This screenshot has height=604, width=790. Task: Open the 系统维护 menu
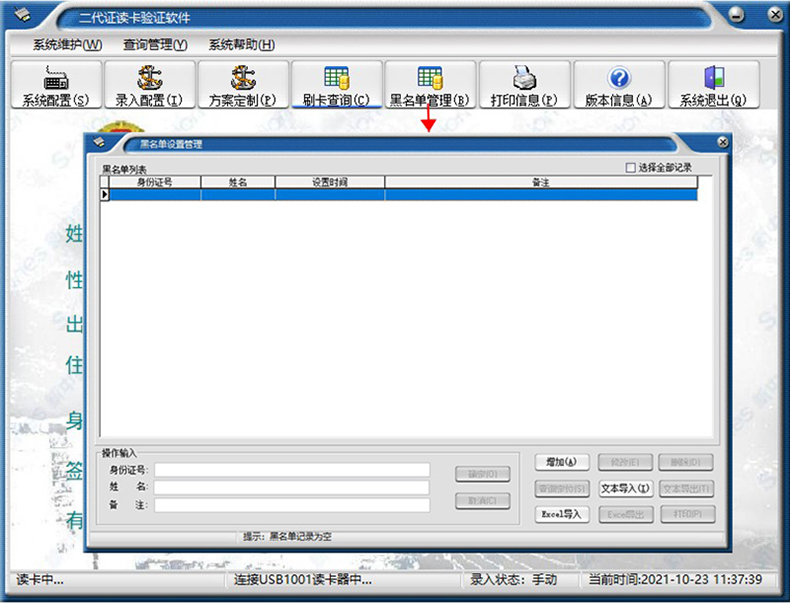pyautogui.click(x=67, y=45)
